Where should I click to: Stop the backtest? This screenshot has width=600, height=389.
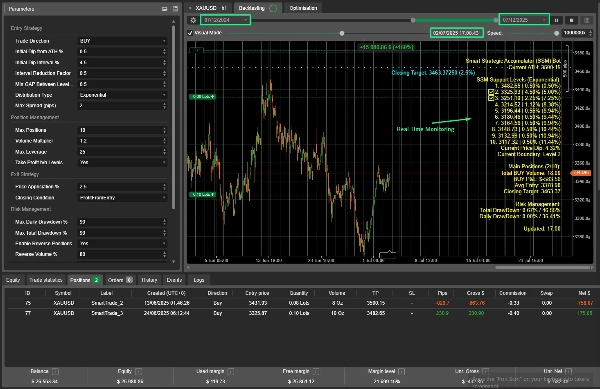pos(571,20)
